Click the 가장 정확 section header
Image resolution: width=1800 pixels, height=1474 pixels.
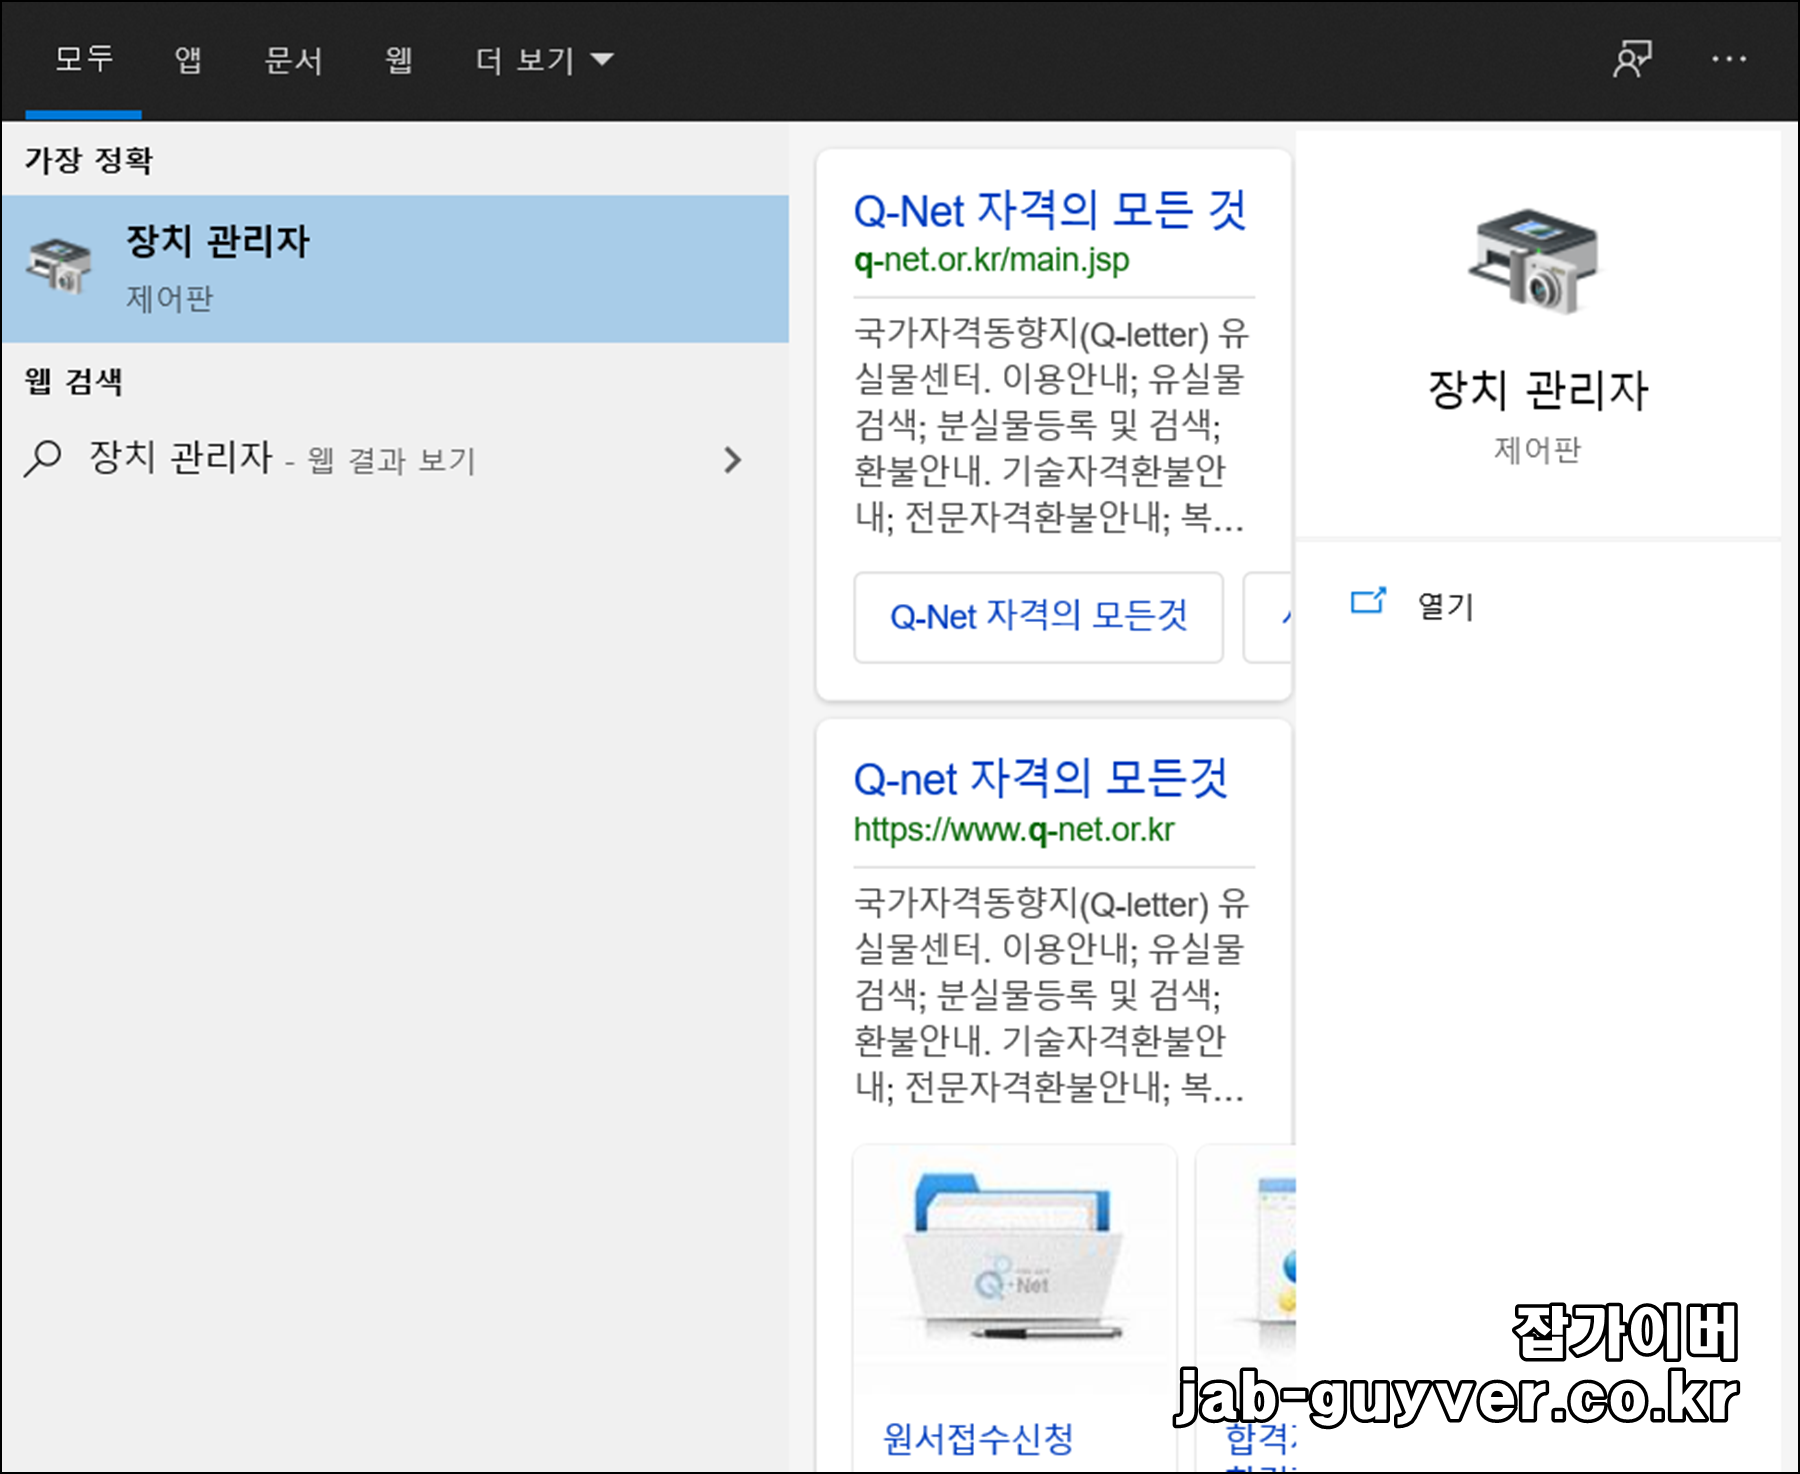pyautogui.click(x=89, y=160)
